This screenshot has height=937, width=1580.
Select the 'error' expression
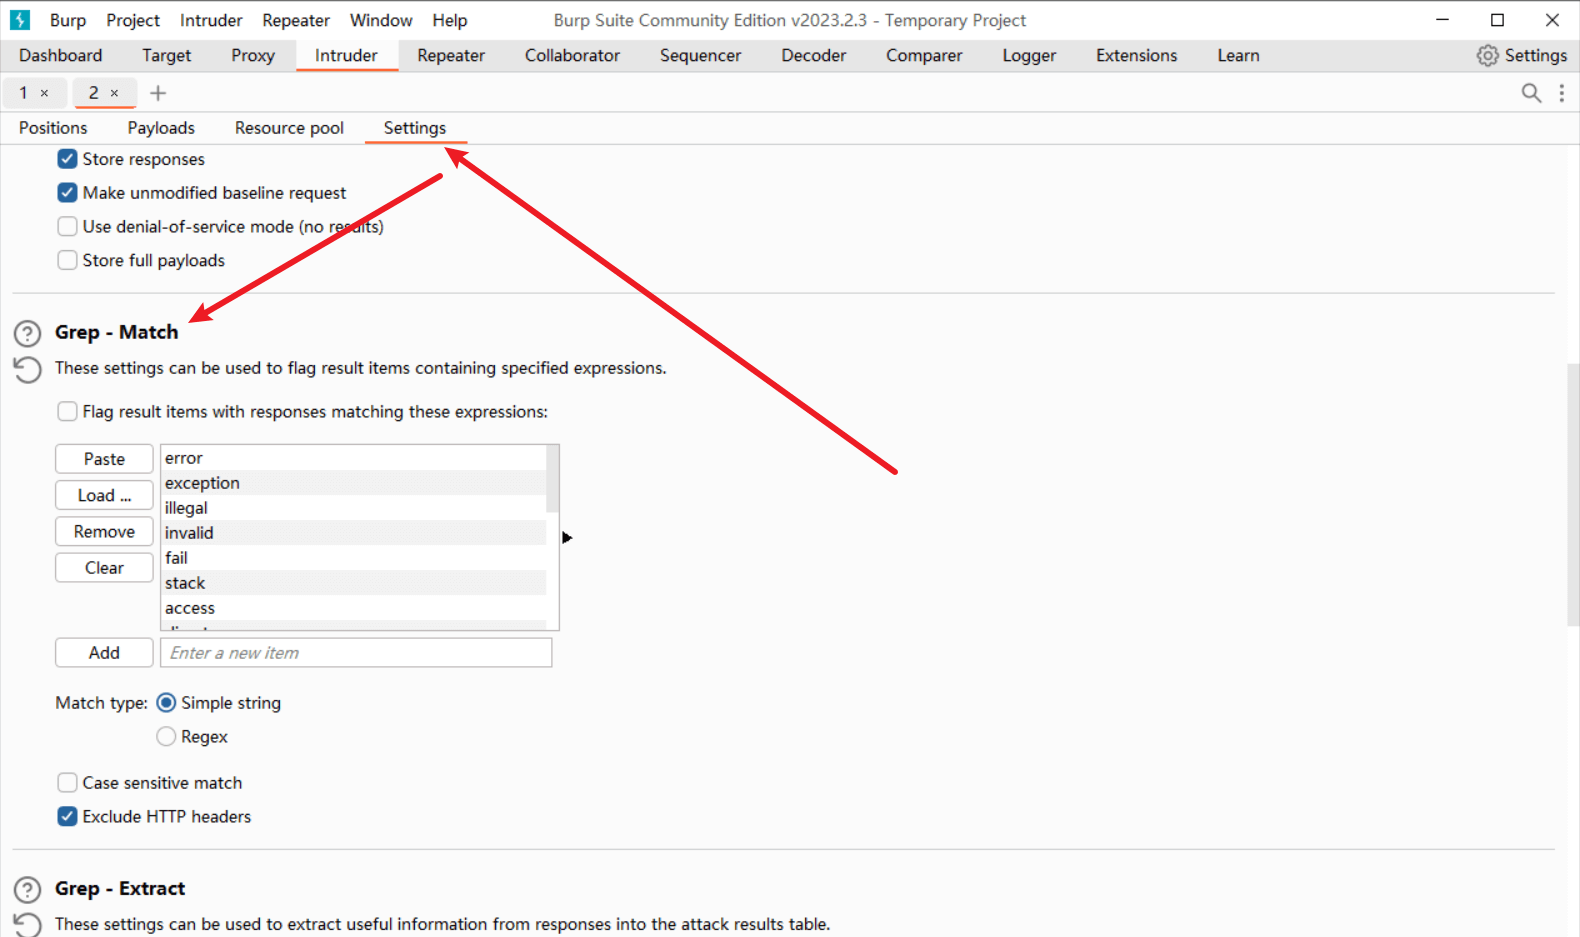point(353,458)
